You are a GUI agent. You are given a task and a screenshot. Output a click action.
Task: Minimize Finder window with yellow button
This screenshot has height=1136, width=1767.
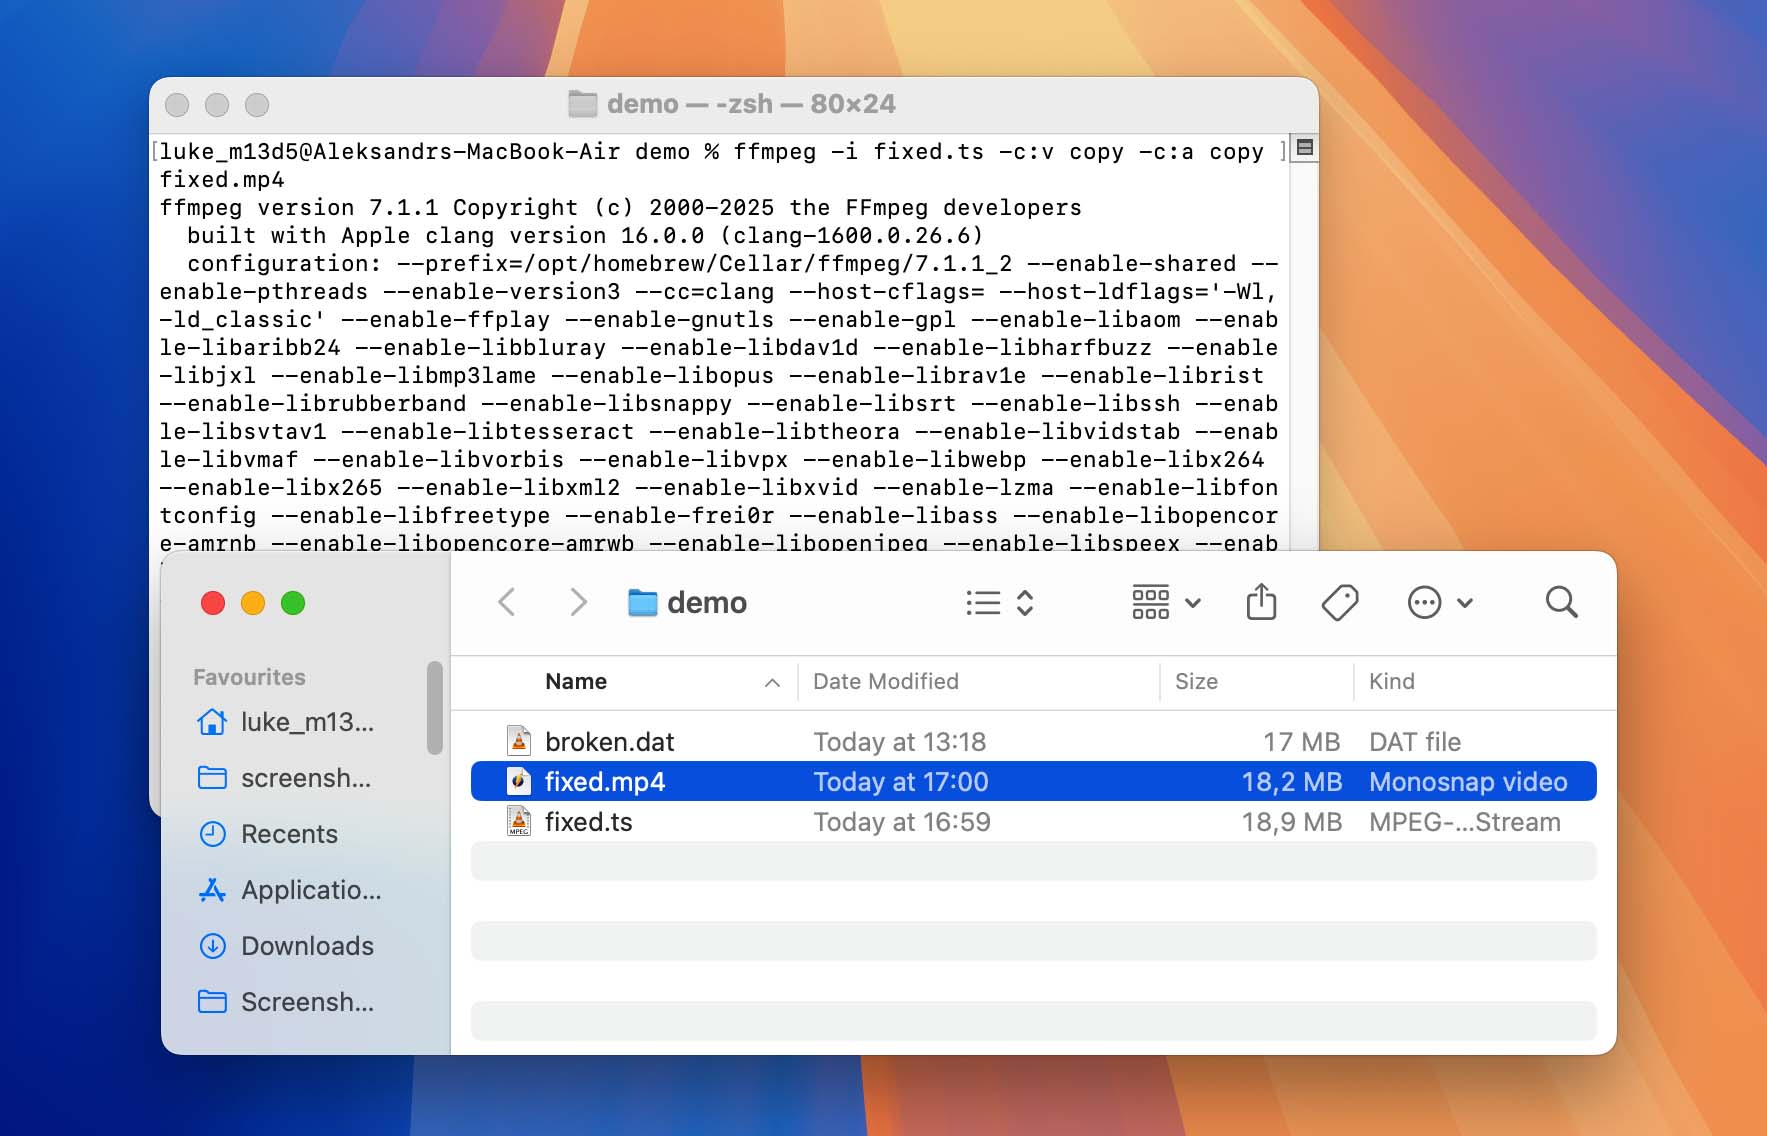tap(252, 603)
